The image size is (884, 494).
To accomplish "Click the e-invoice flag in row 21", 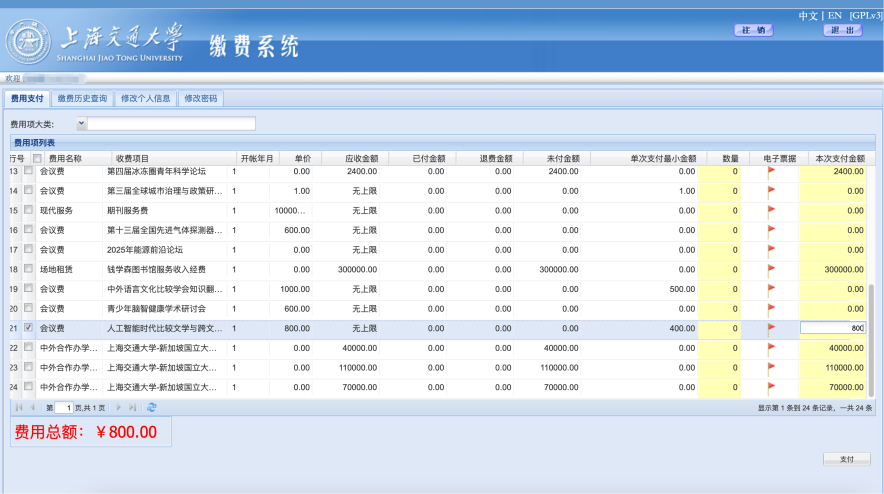I will pyautogui.click(x=771, y=328).
